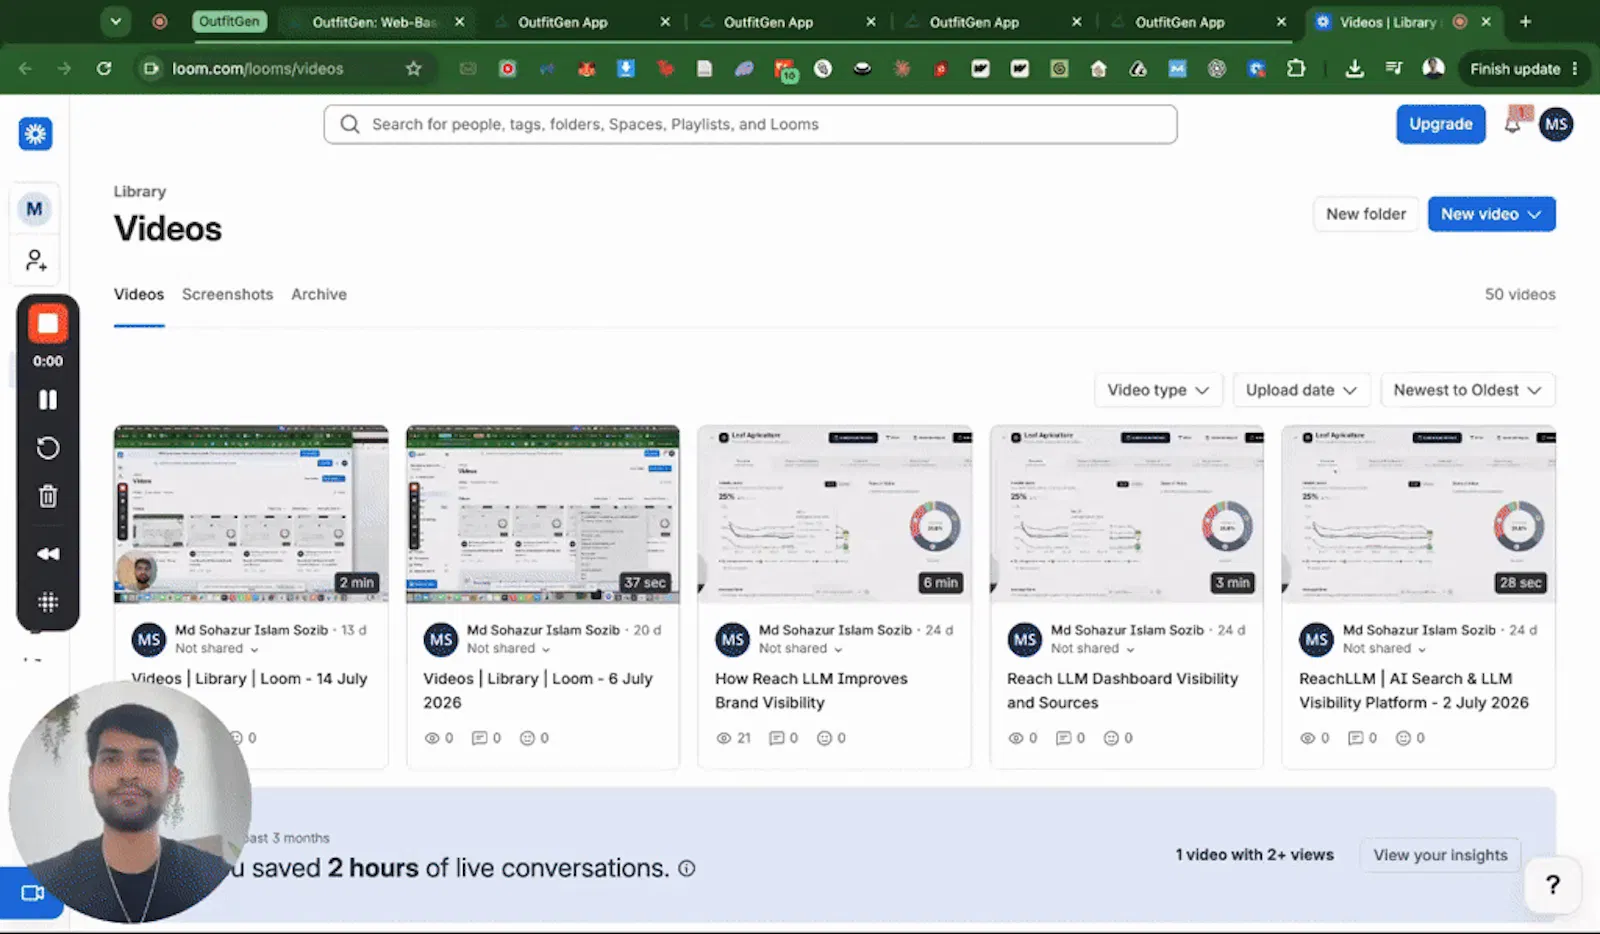Screen dimensions: 1600x934
Task: Click the round webcam bubble of the presenter
Action: click(x=130, y=802)
